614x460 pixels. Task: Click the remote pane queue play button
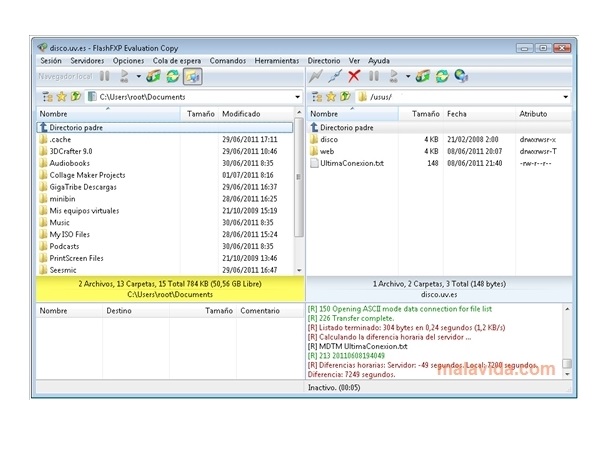pos(394,76)
